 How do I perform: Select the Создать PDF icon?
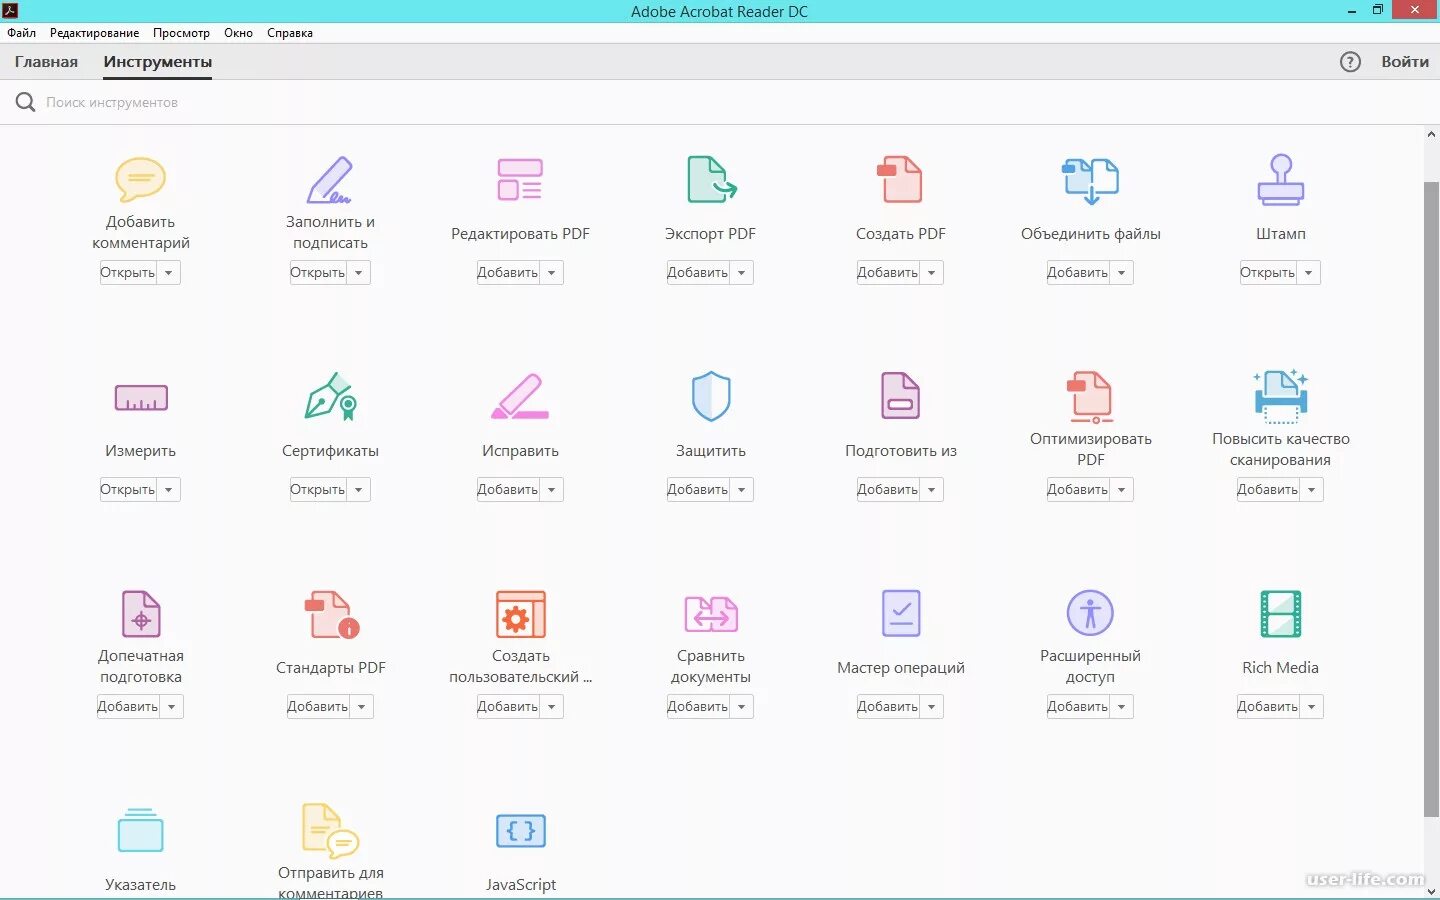pyautogui.click(x=900, y=180)
